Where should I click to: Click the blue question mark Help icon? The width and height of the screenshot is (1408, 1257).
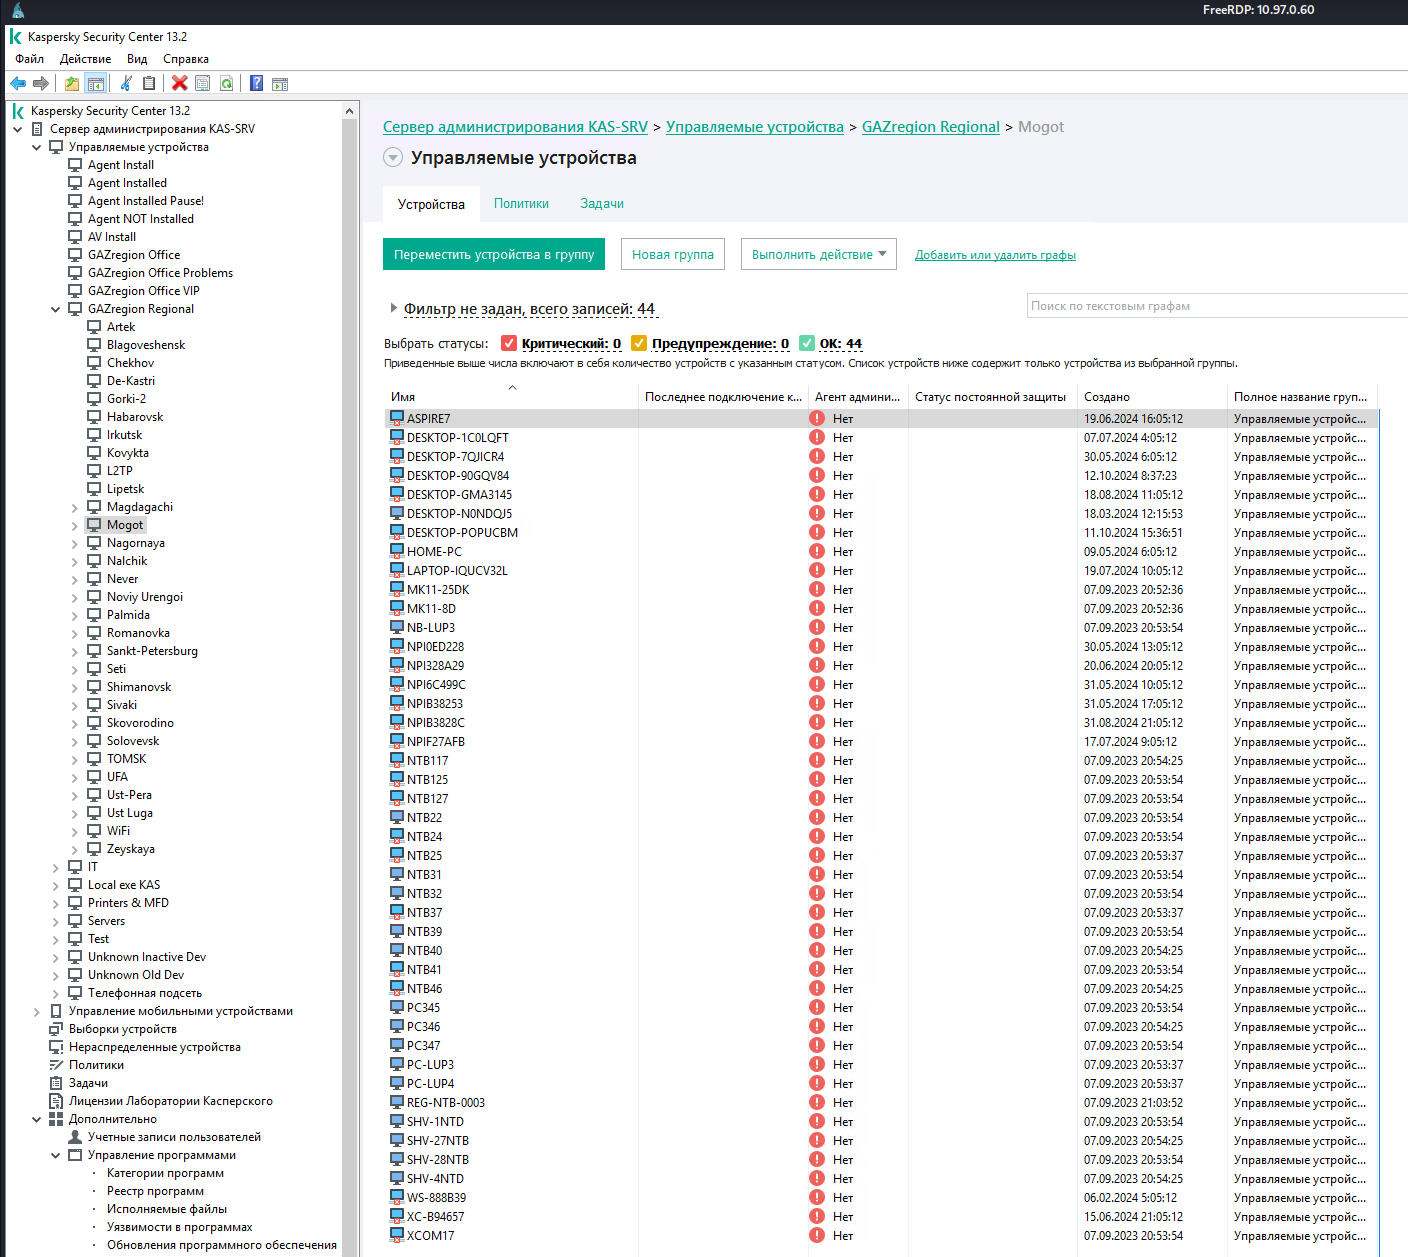(x=257, y=84)
